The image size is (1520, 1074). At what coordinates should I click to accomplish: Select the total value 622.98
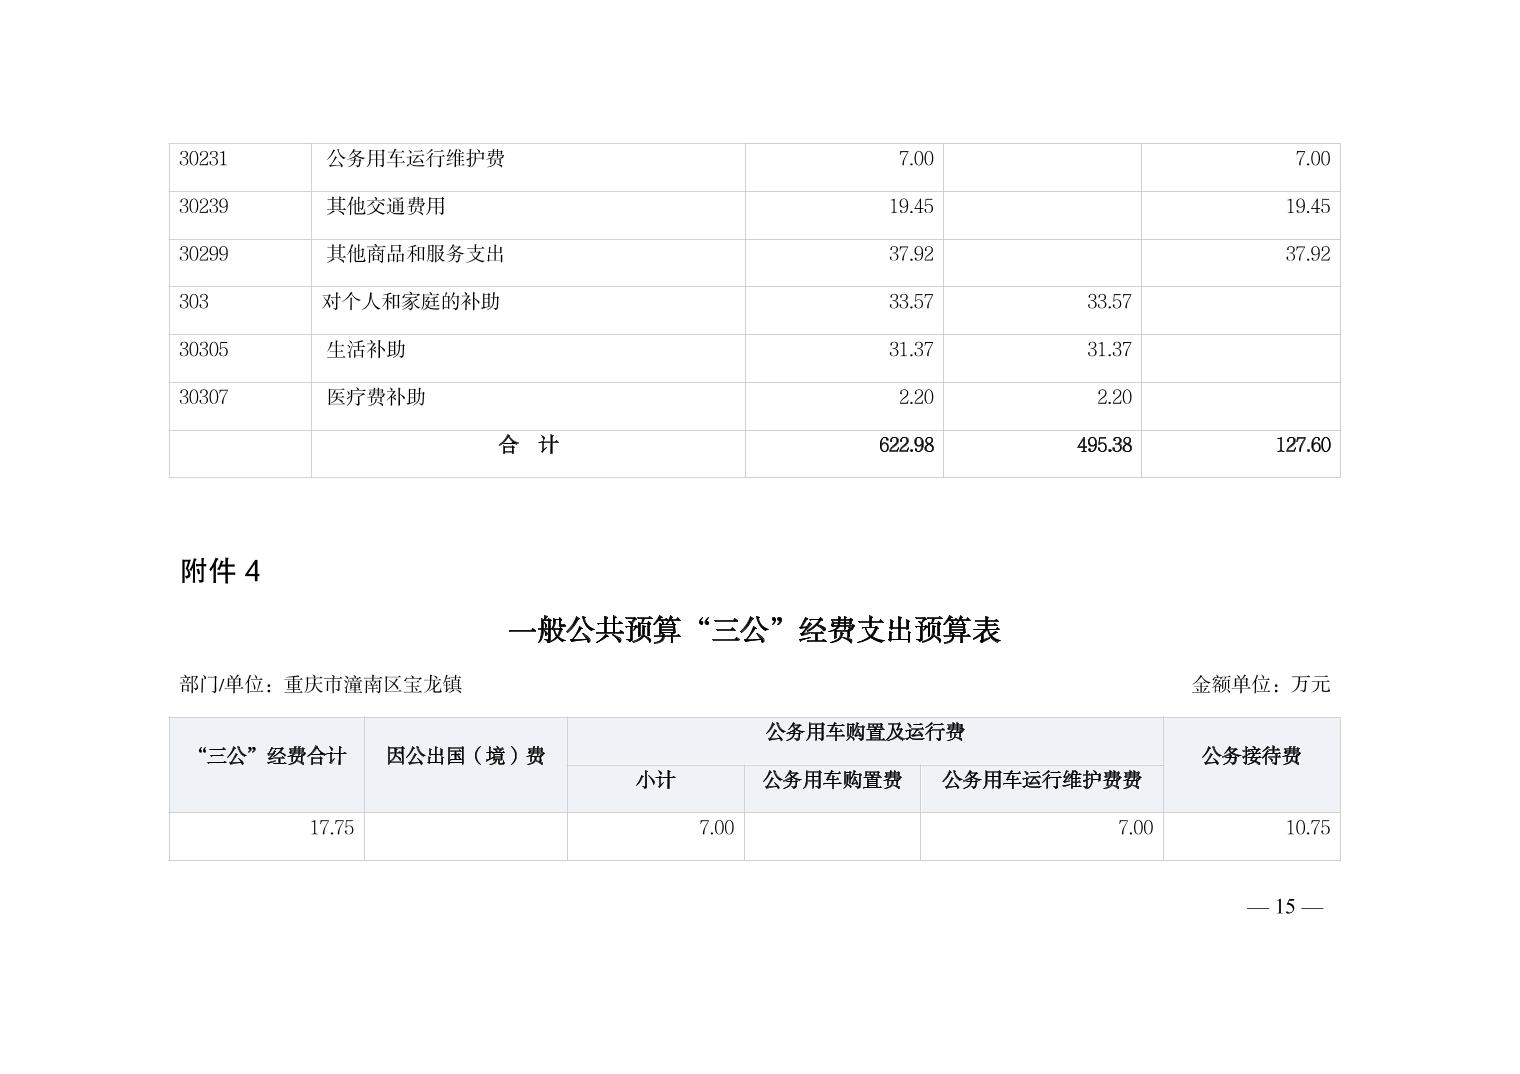pyautogui.click(x=906, y=446)
